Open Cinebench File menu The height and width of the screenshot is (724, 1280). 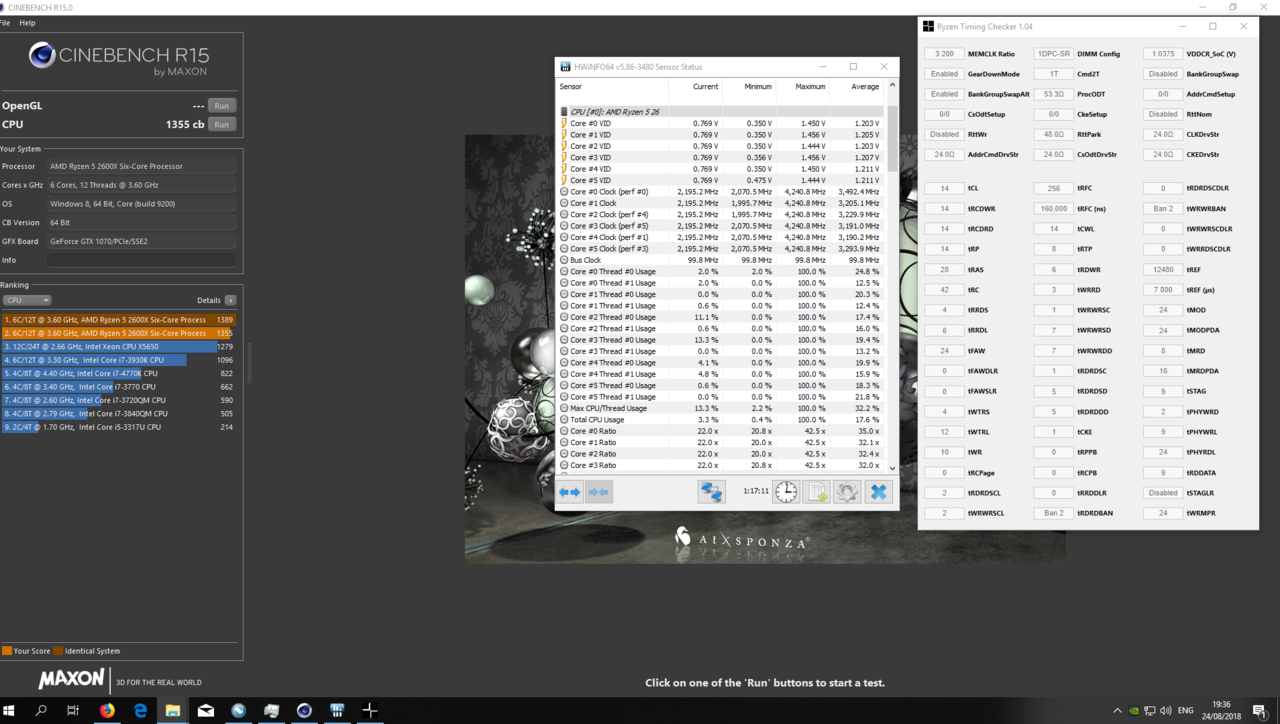pyautogui.click(x=6, y=22)
